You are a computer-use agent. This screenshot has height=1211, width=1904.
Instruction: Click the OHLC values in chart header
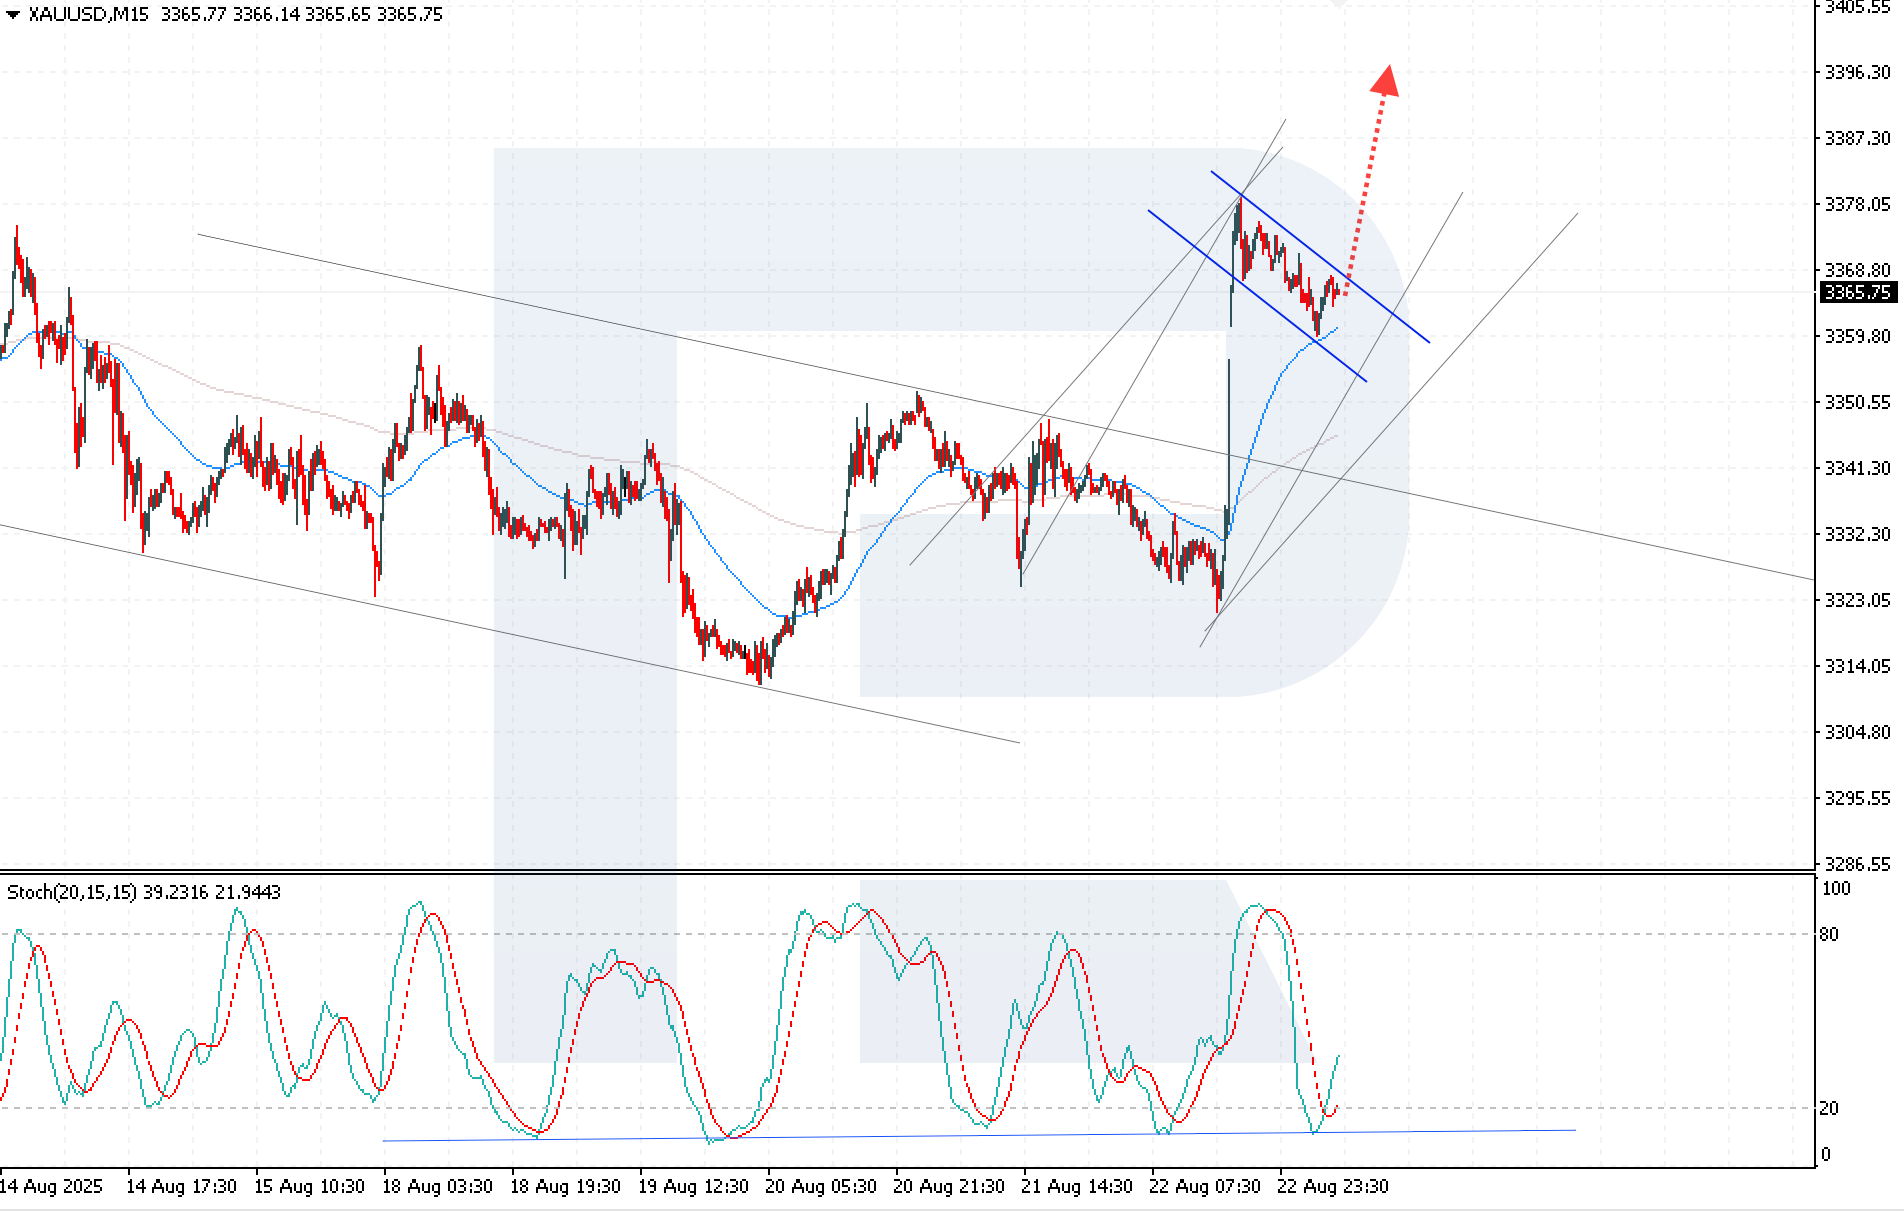pyautogui.click(x=301, y=15)
